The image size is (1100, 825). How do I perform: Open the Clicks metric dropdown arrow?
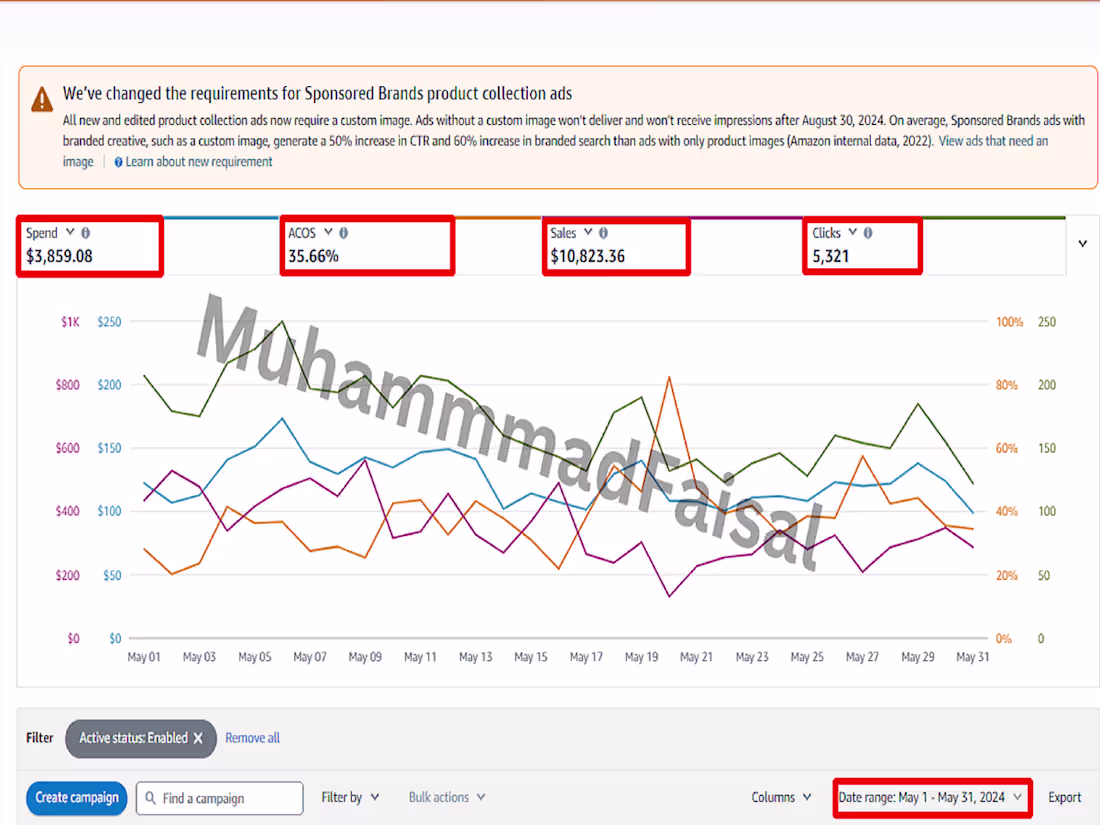(852, 232)
